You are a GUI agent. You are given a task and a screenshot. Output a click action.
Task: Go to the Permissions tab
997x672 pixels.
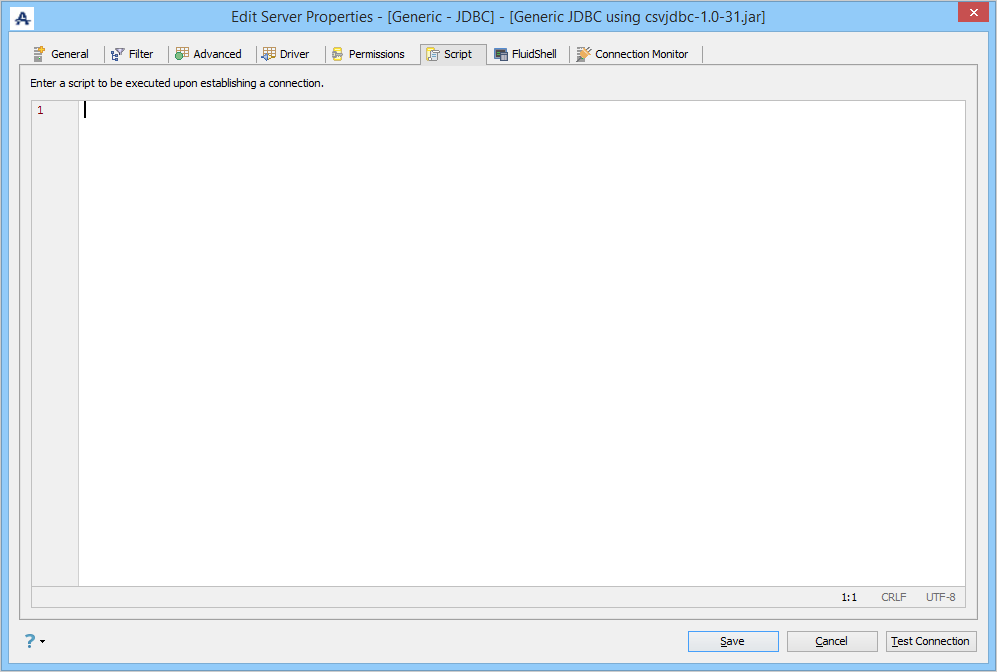368,54
